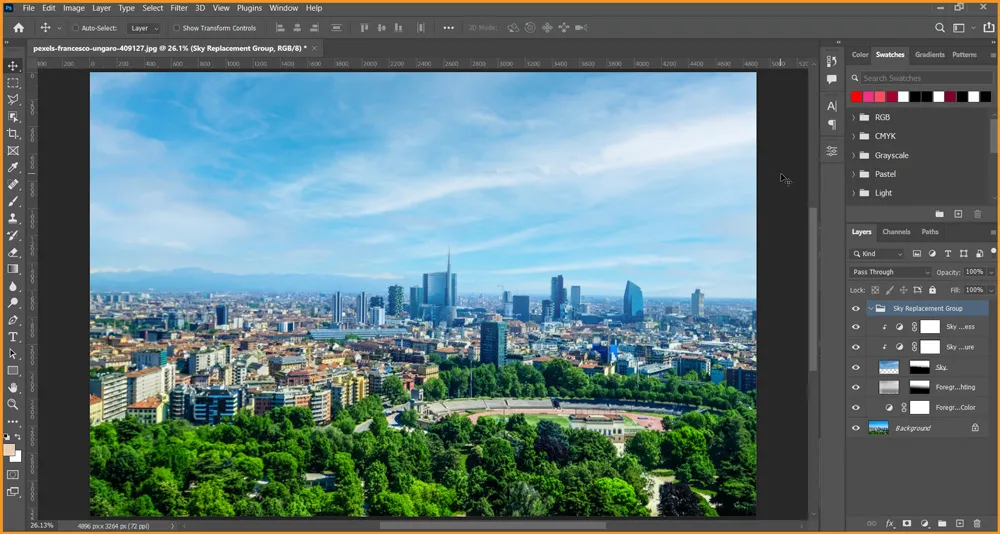Select the Polygonal Lasso tool
This screenshot has width=1000, height=534.
(13, 100)
